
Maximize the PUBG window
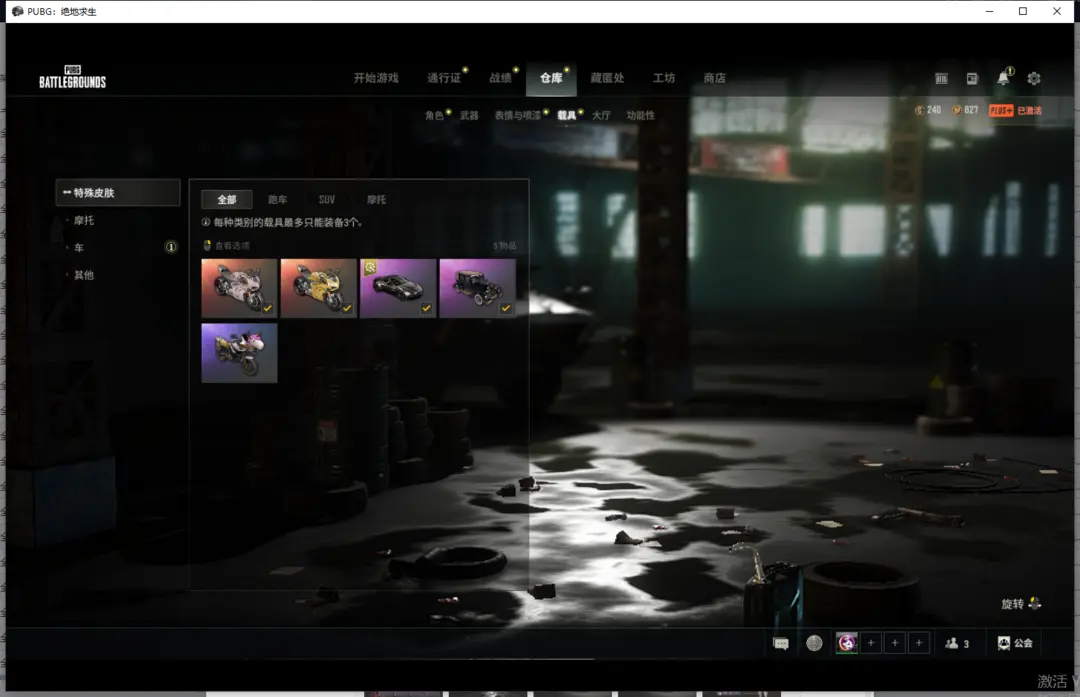[1023, 11]
